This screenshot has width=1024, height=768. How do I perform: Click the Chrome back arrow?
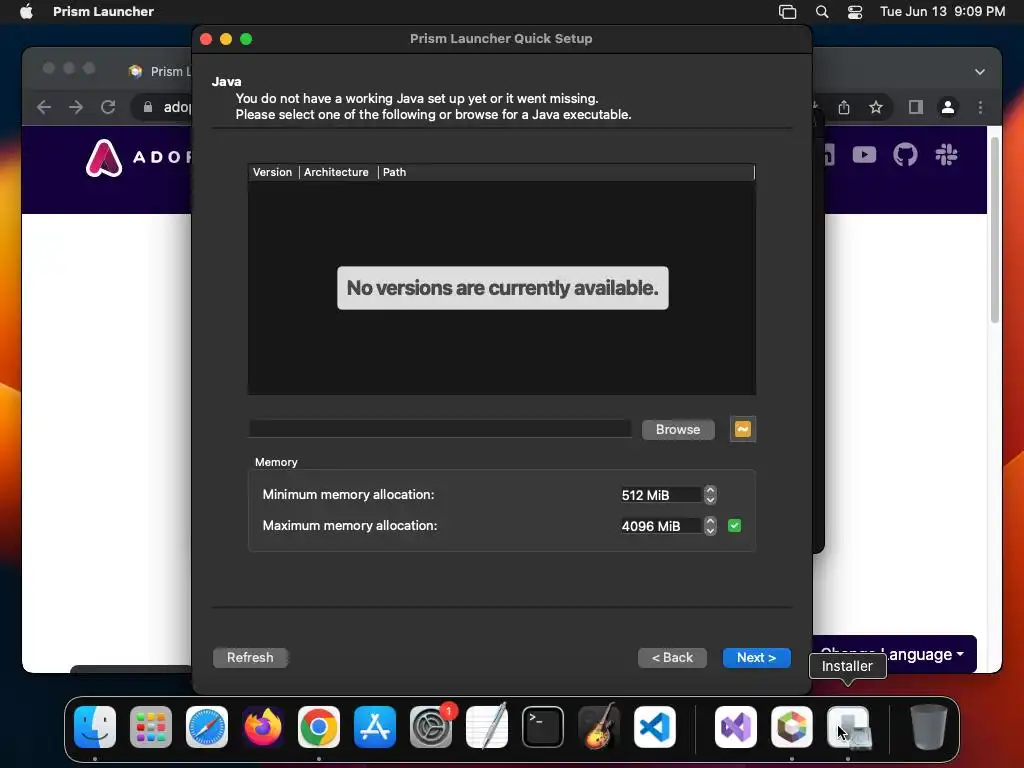[x=44, y=107]
